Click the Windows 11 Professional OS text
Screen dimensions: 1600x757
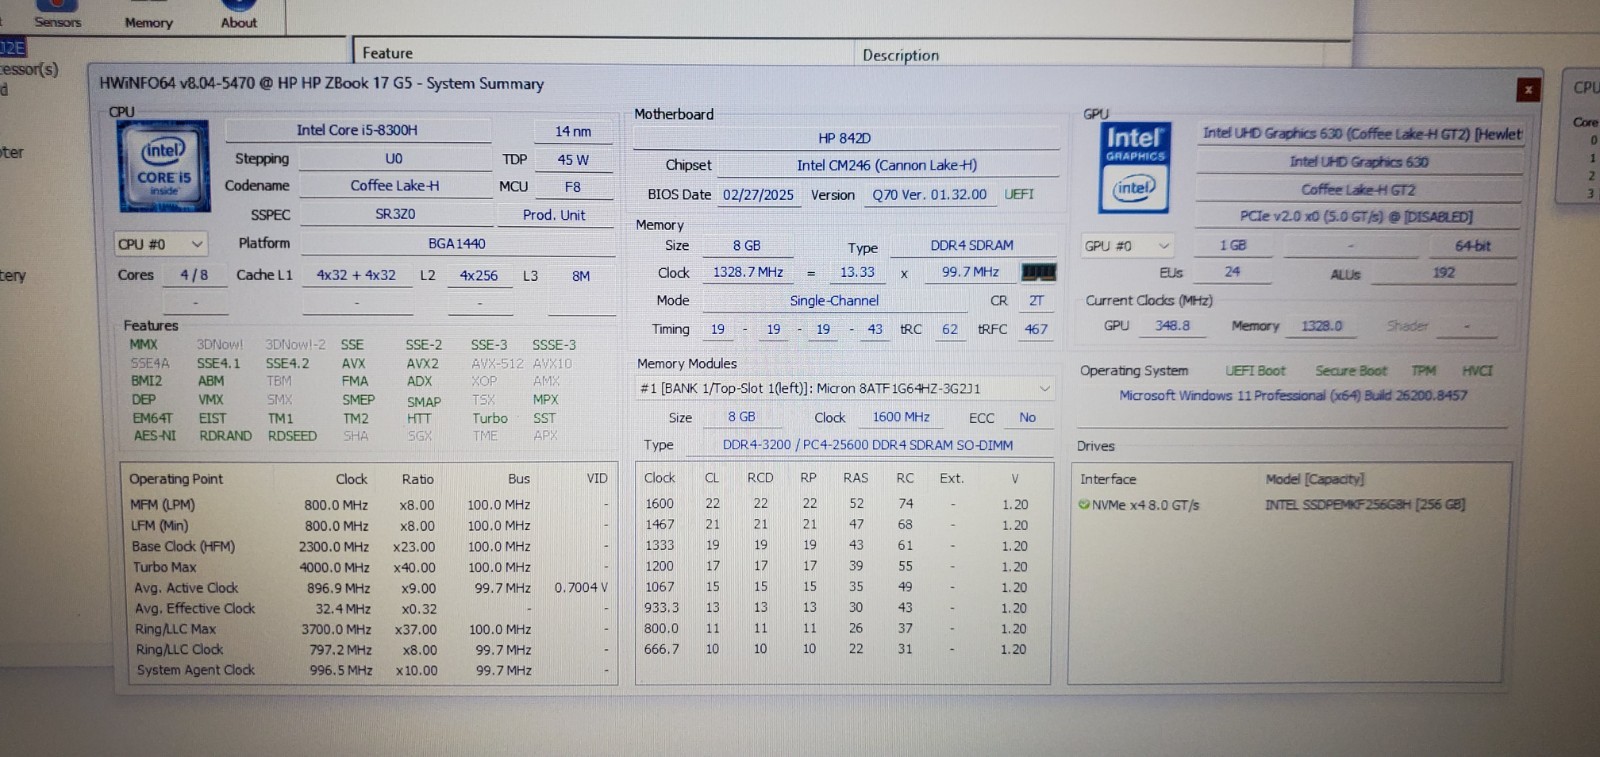pyautogui.click(x=1293, y=395)
